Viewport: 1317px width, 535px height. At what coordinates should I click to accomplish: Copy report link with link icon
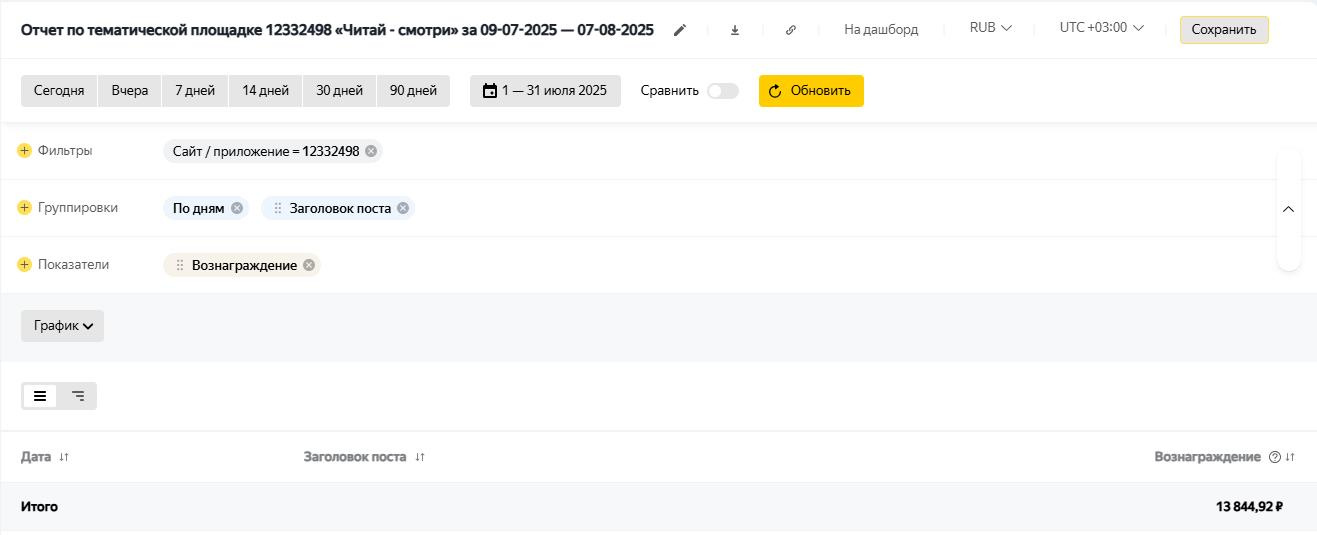(790, 30)
